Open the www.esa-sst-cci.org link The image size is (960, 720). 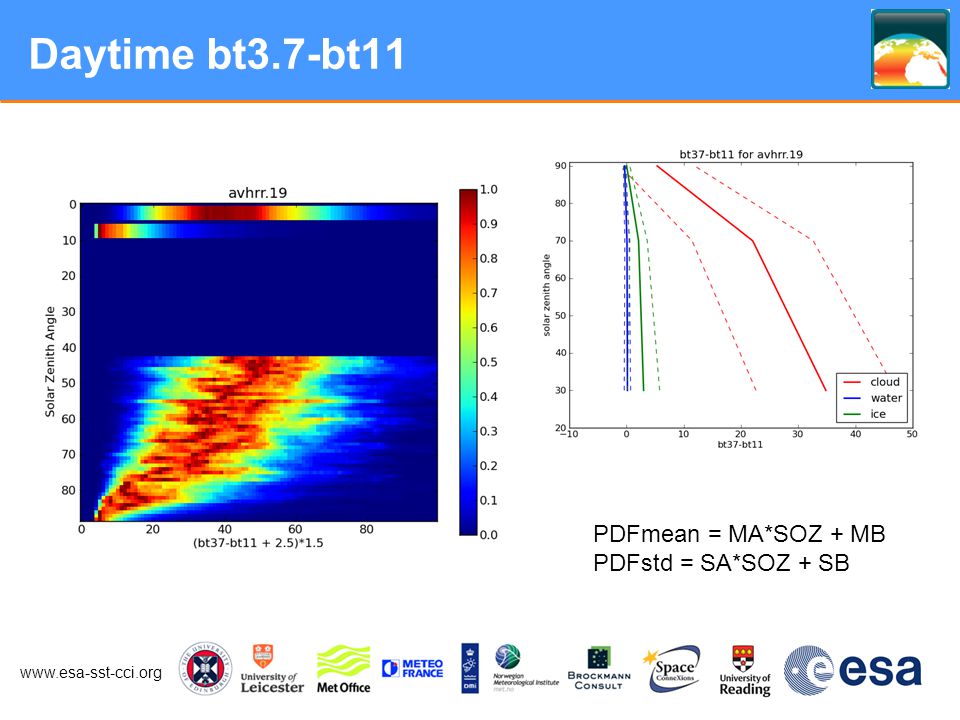coord(91,672)
